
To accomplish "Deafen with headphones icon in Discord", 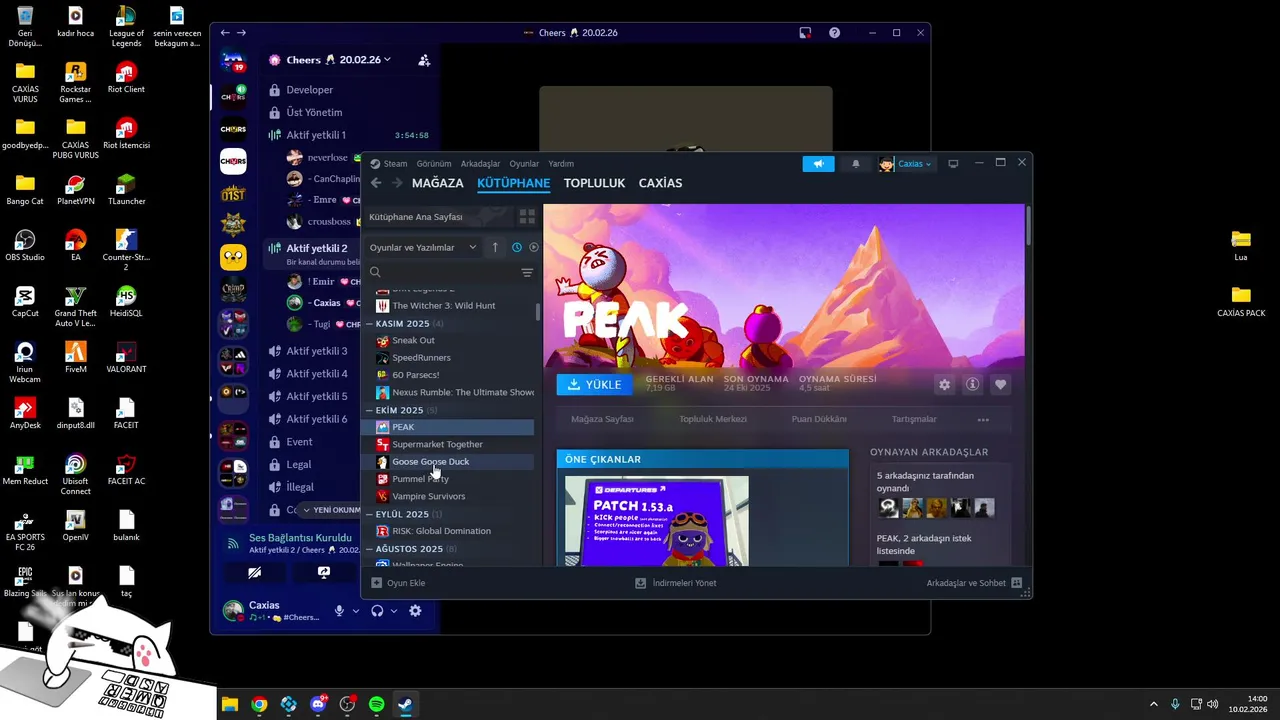I will (377, 611).
